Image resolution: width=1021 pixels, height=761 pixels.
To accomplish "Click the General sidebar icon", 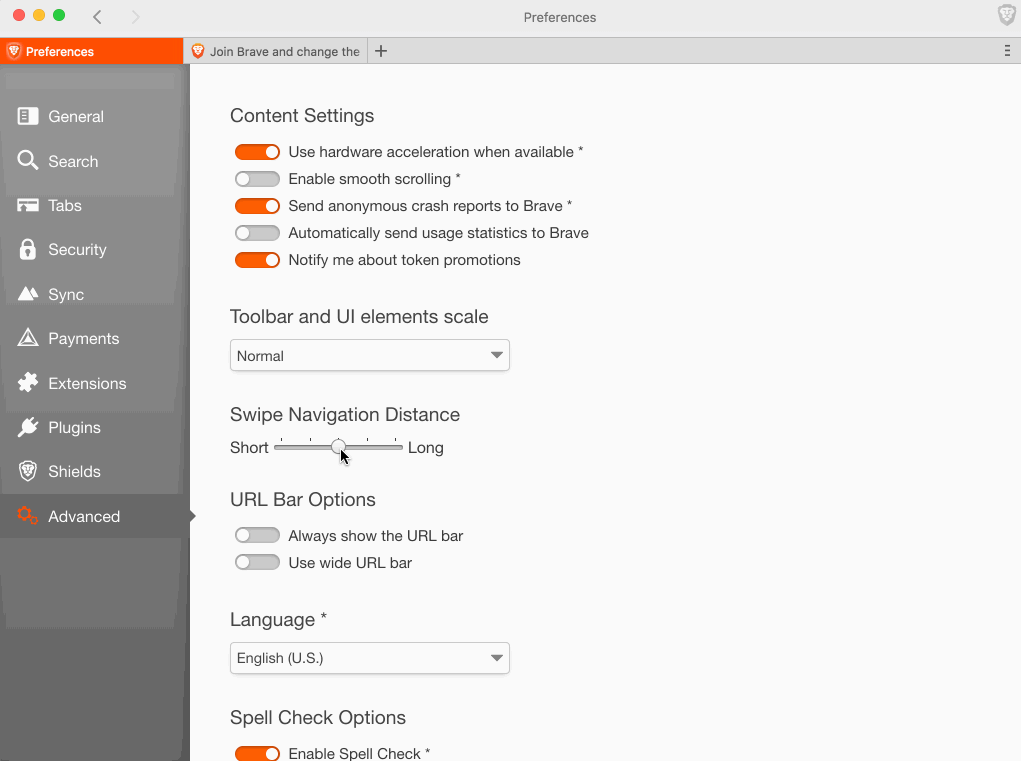I will [27, 116].
